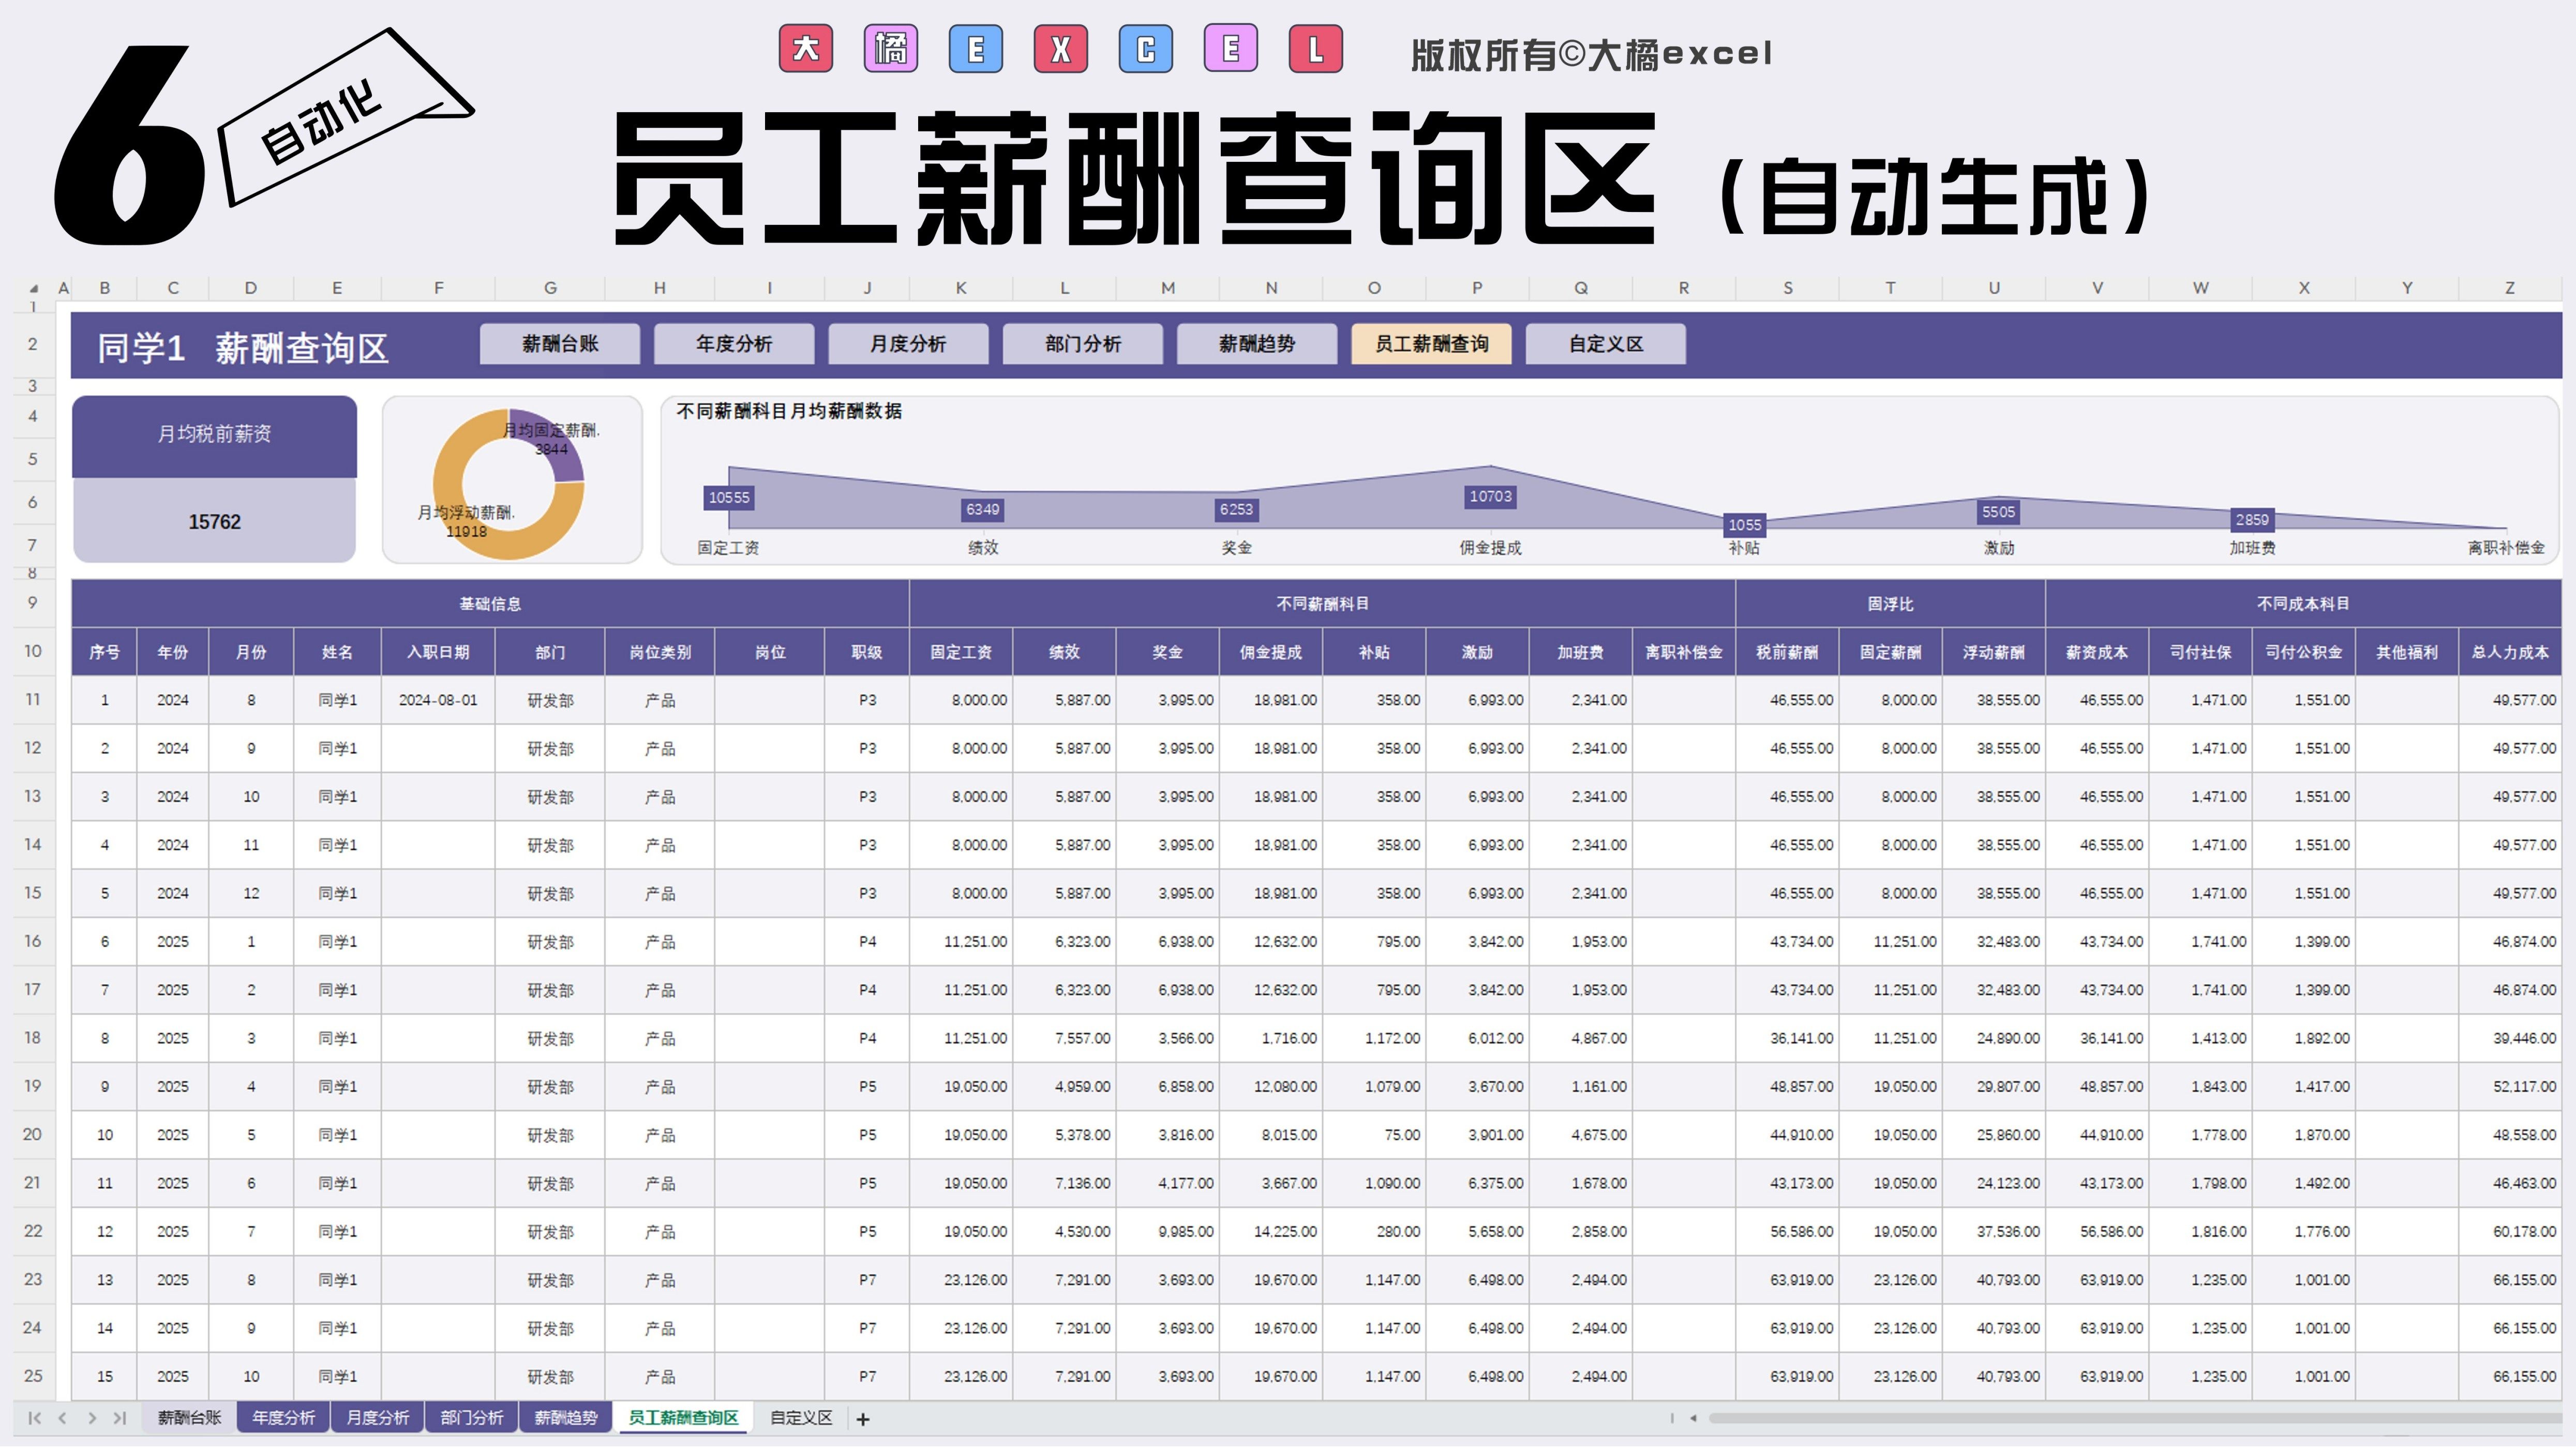The image size is (2576, 1448).
Task: Select column K header
Action: [961, 288]
